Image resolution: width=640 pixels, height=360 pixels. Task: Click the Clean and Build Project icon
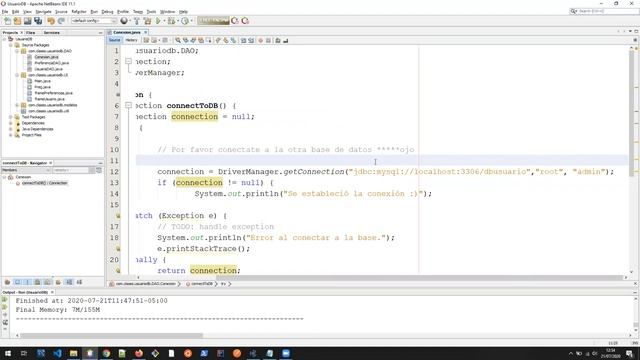(x=147, y=21)
